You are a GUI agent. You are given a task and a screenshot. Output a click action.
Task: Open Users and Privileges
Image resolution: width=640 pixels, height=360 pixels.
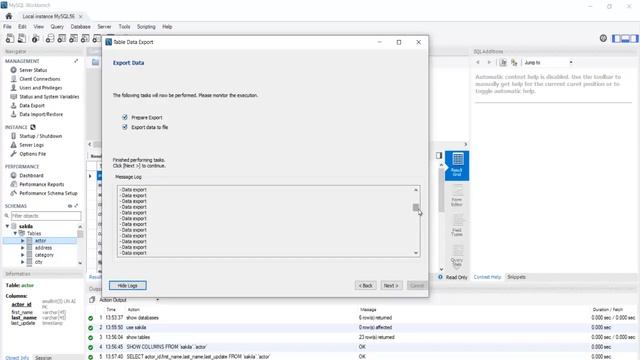click(40, 88)
